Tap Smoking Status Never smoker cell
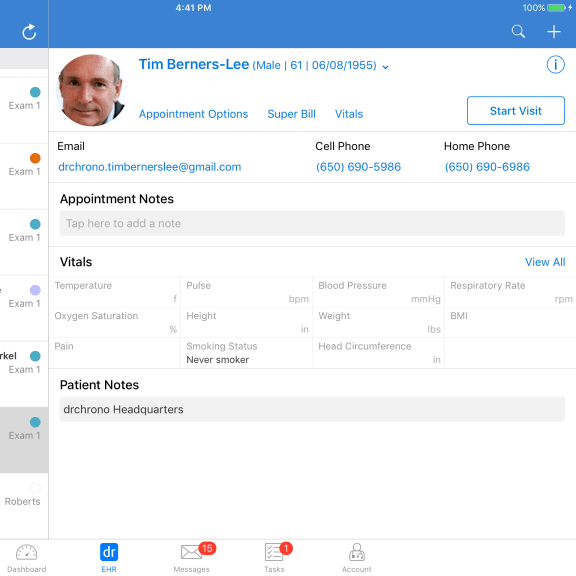Screen dimensions: 576x576 [246, 353]
